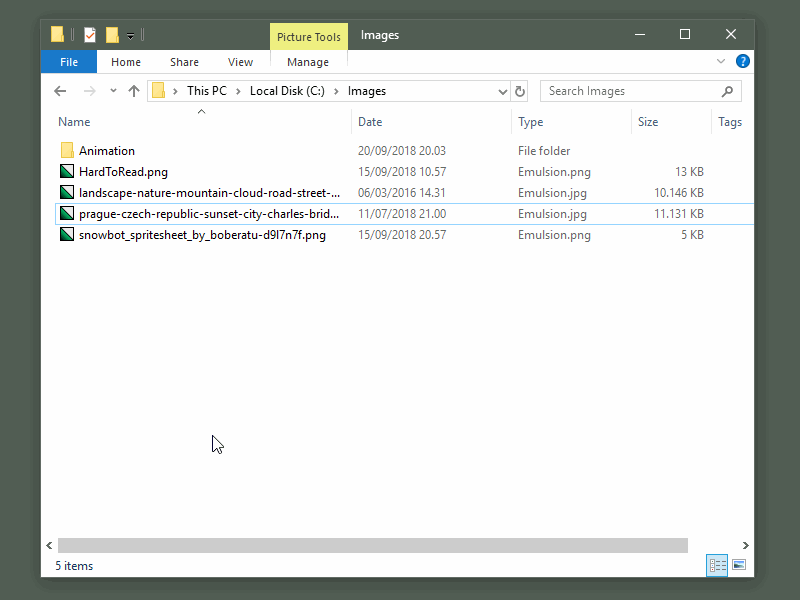
Task: Click Local Disk (C:) in the address path
Action: coord(287,91)
